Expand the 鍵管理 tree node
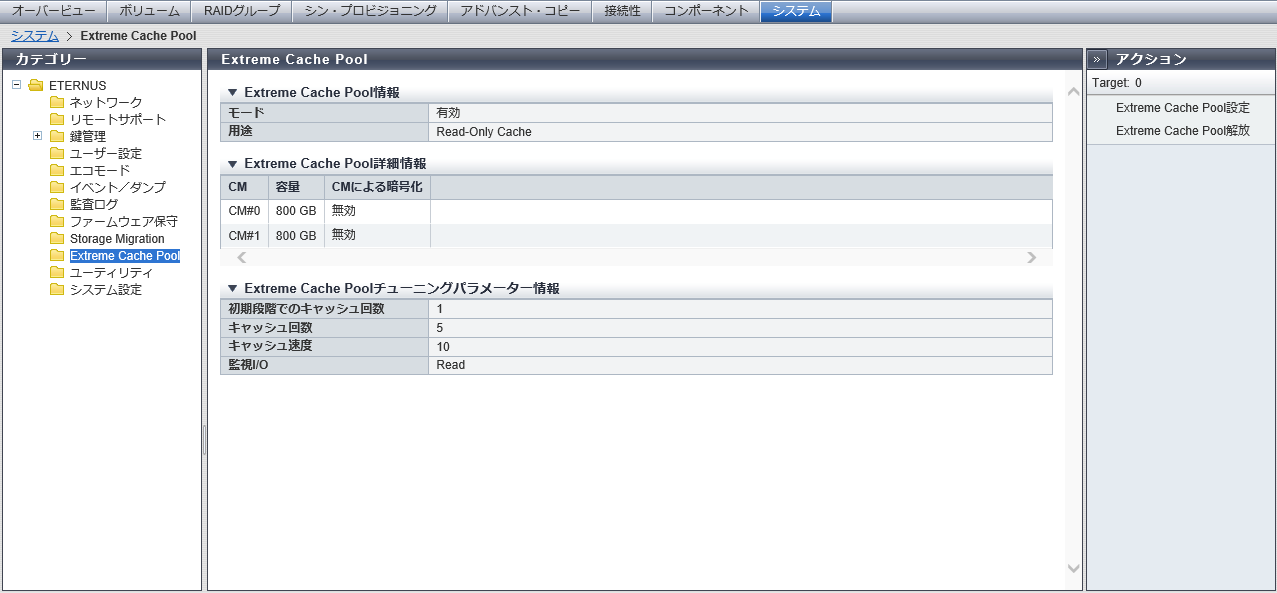 38,136
